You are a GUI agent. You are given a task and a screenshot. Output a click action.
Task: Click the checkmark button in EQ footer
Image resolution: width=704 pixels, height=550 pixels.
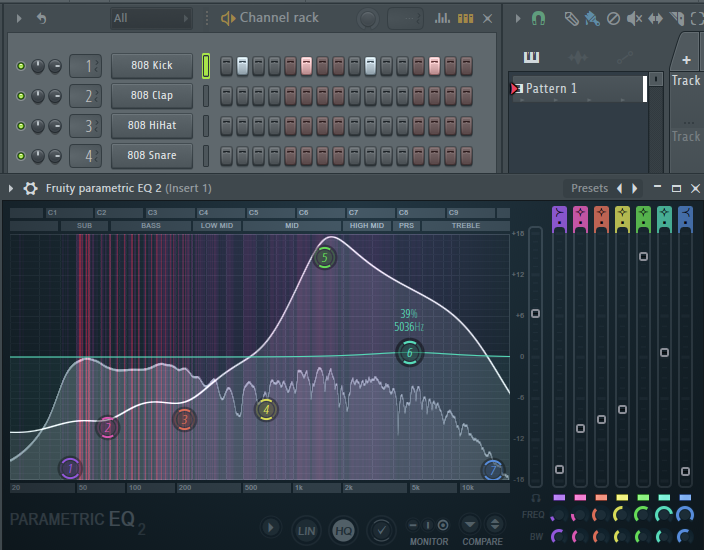[381, 531]
